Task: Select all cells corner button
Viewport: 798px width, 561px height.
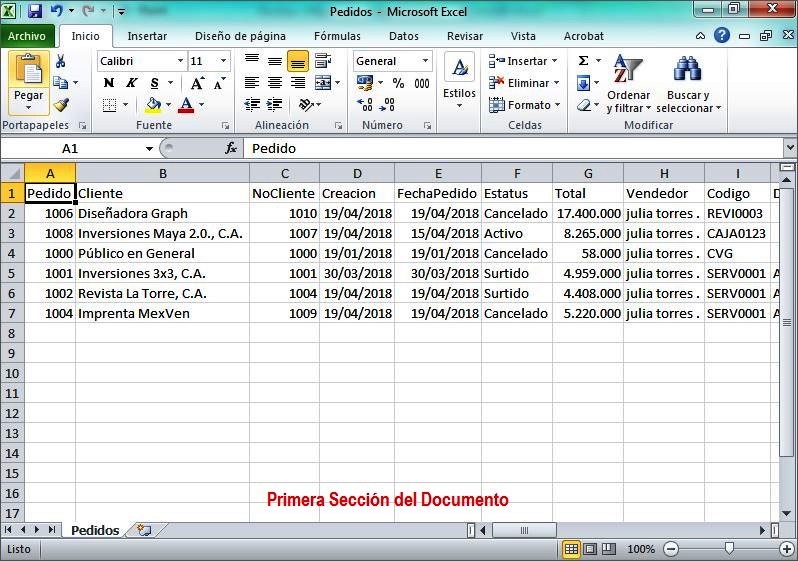Action: [13, 173]
